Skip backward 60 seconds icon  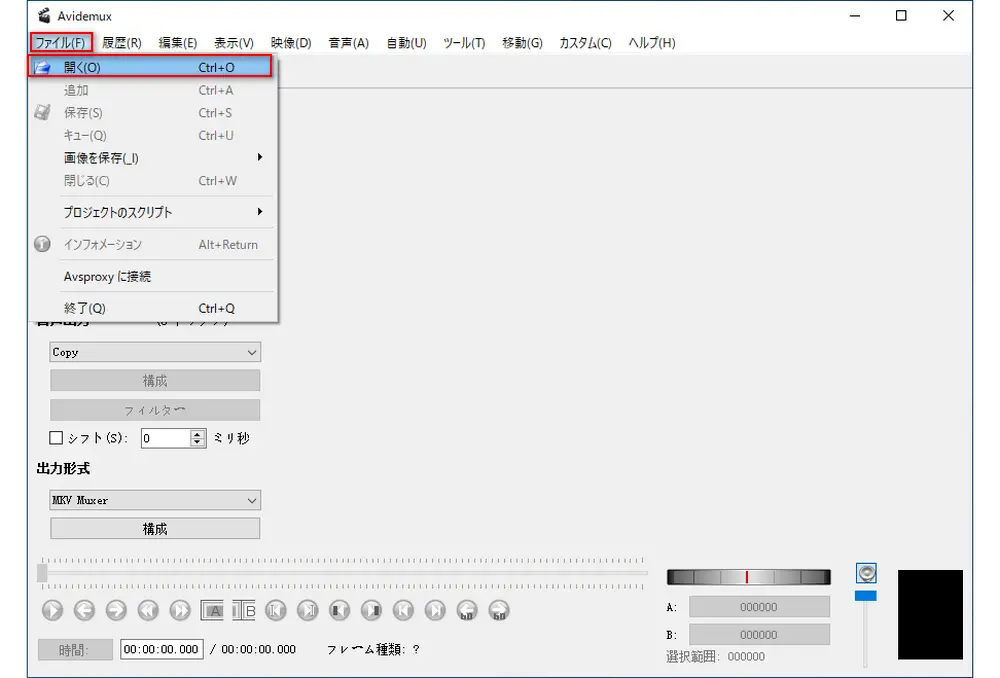(x=466, y=609)
